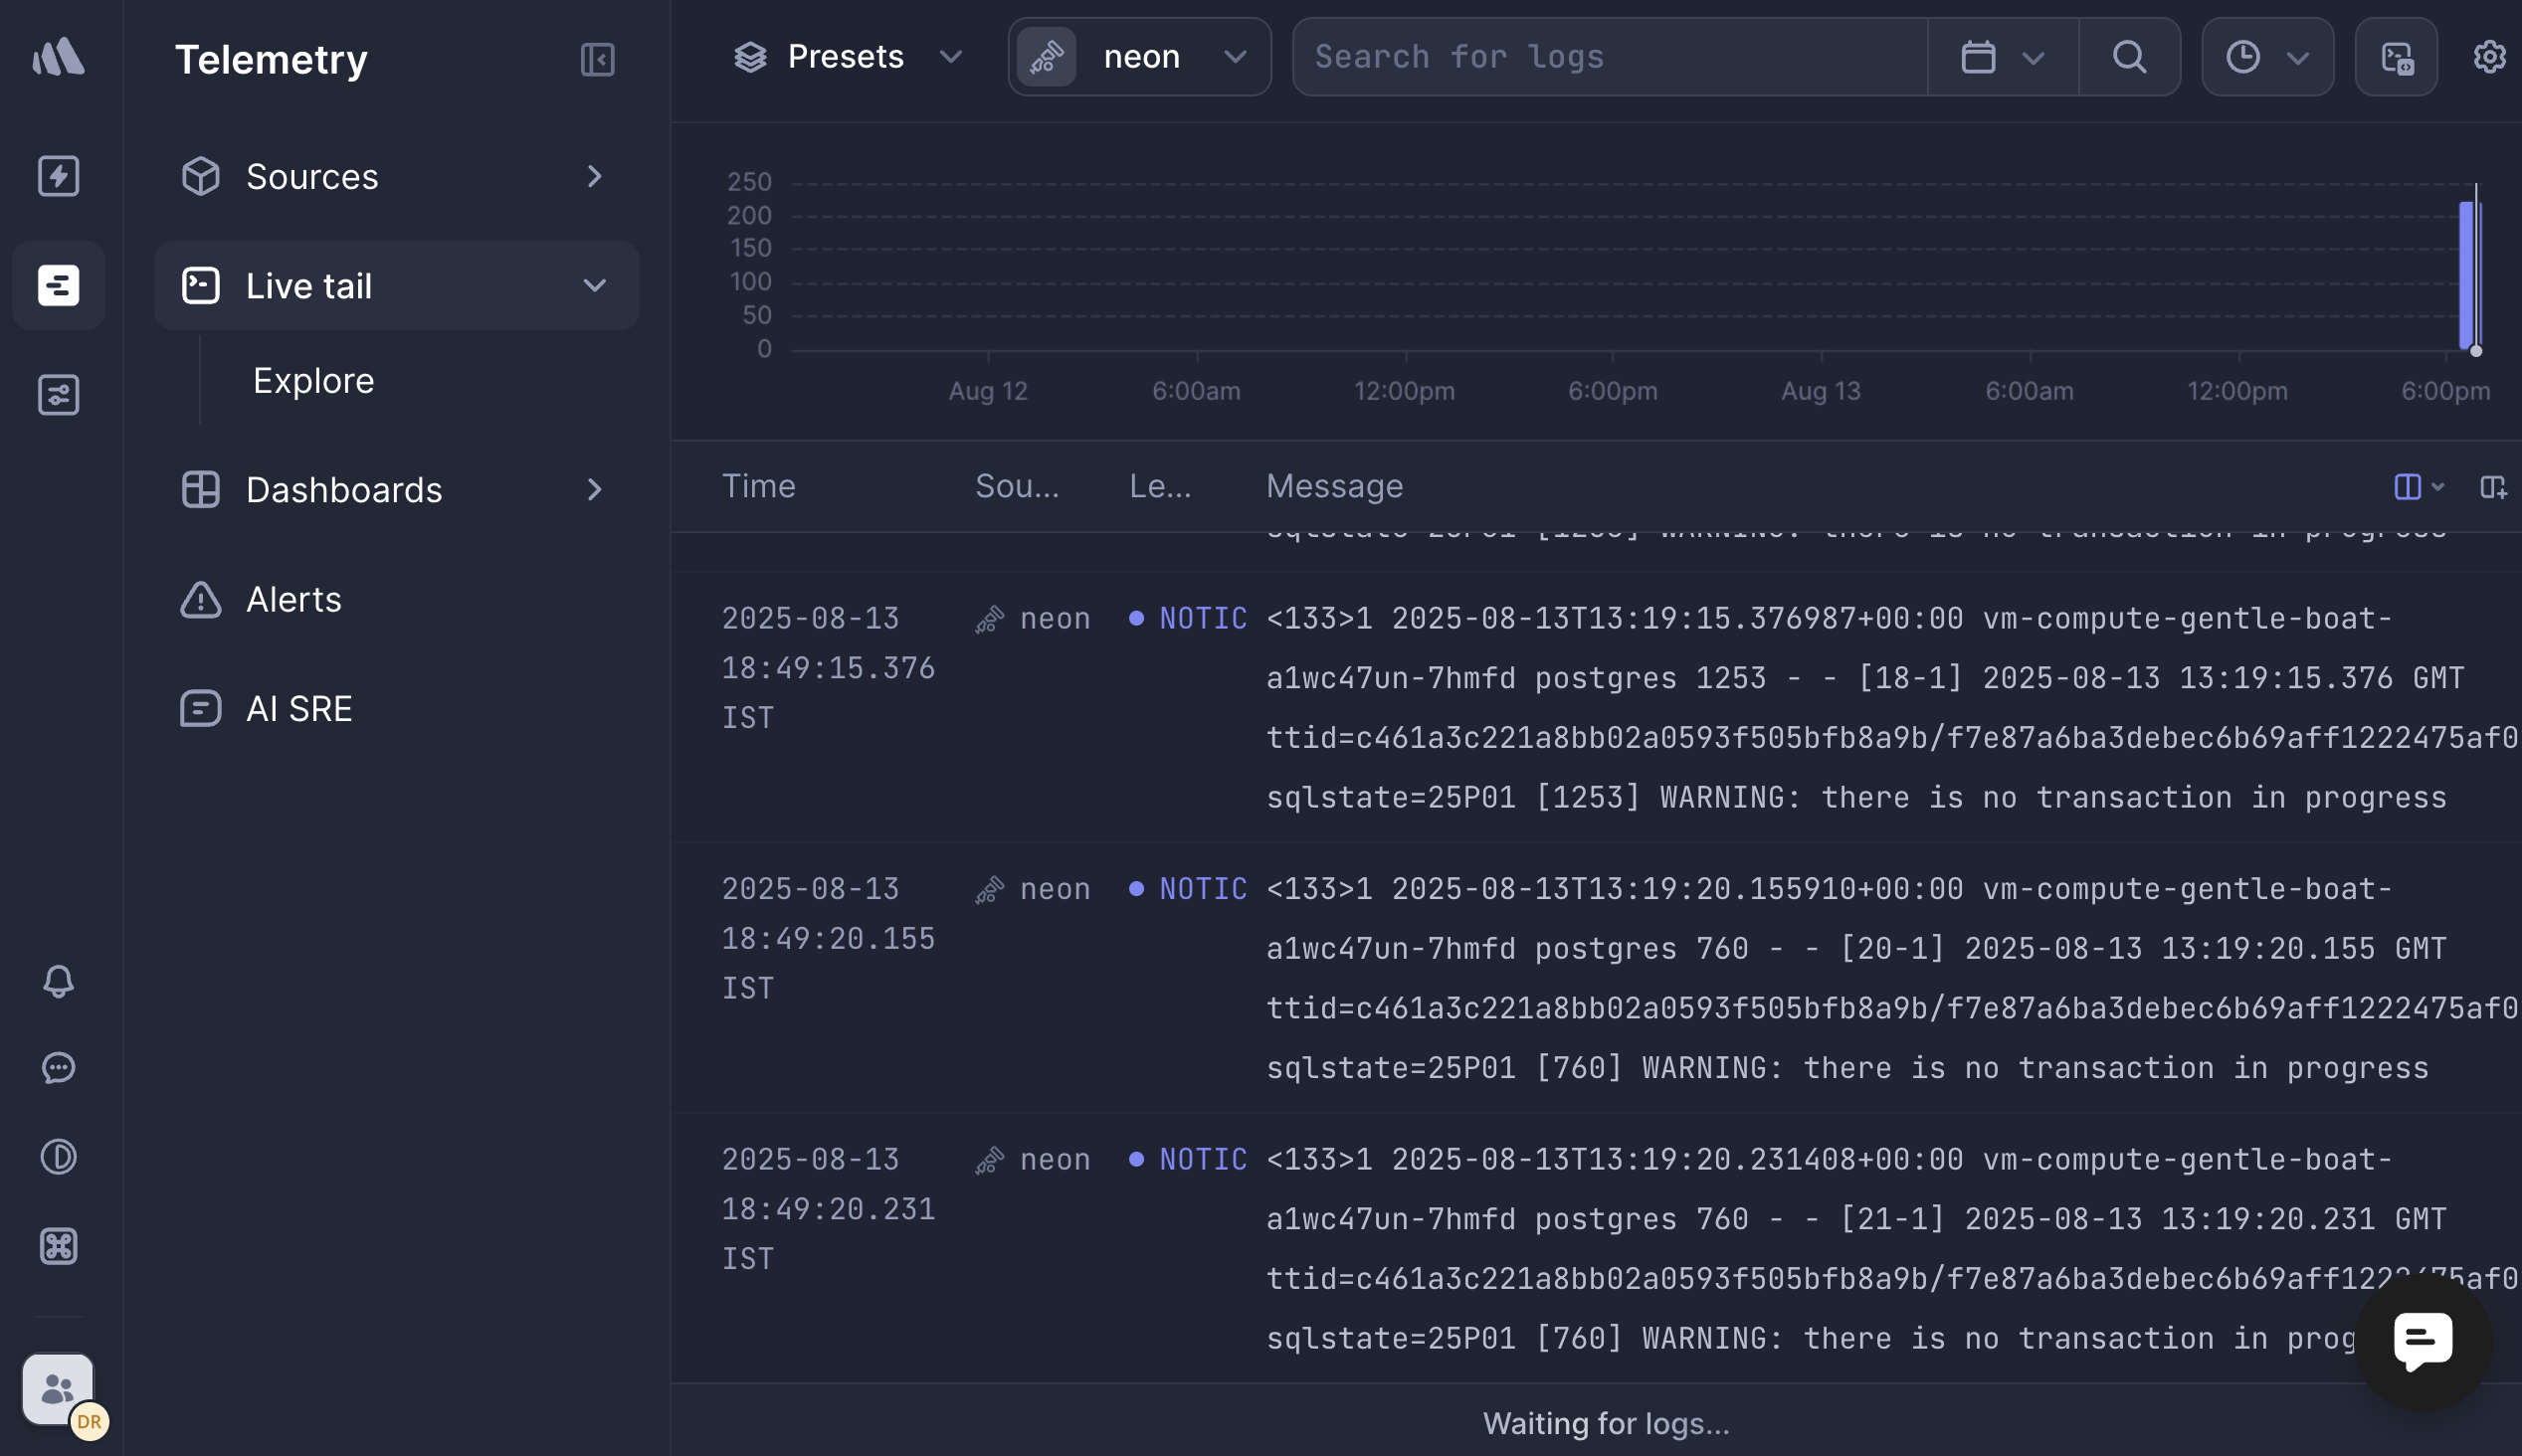Navigate to the Explore page

(315, 380)
